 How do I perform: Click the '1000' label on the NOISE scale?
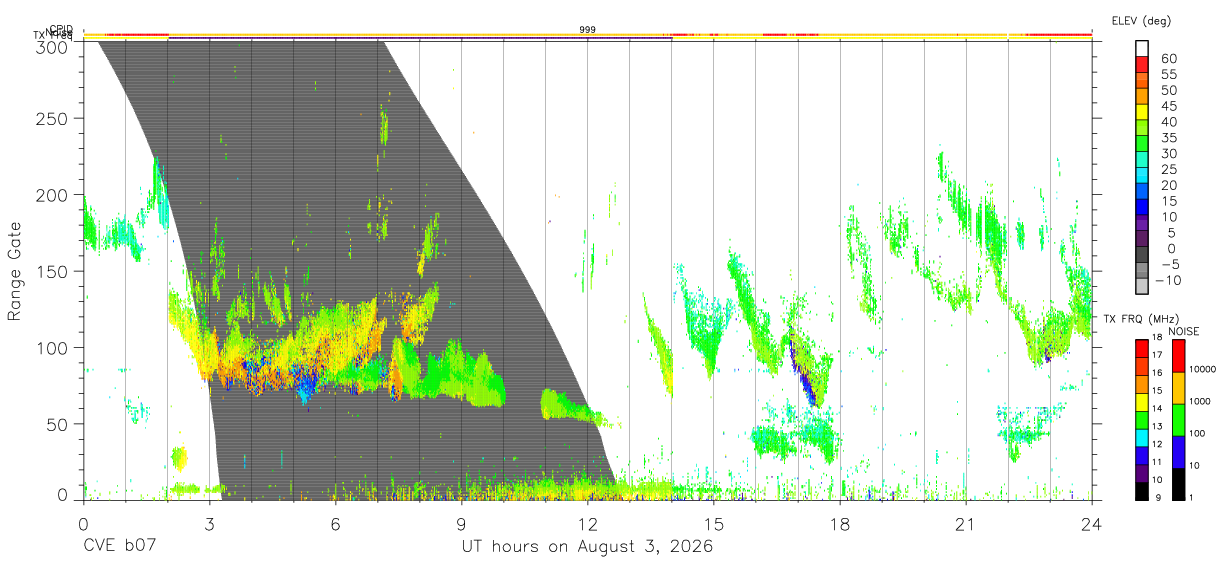[x=1201, y=402]
